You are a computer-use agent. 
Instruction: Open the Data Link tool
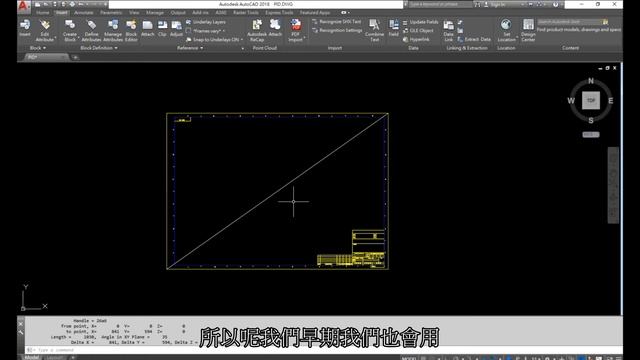[449, 31]
